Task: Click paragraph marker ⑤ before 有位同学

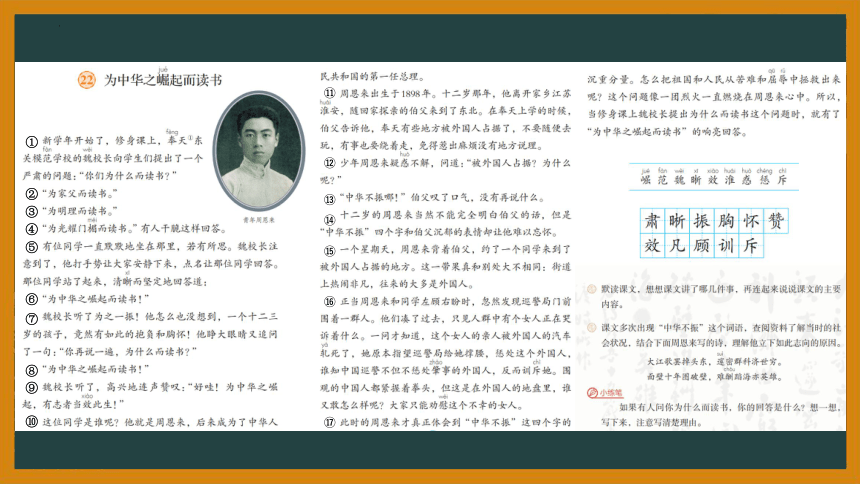Action: coord(31,246)
